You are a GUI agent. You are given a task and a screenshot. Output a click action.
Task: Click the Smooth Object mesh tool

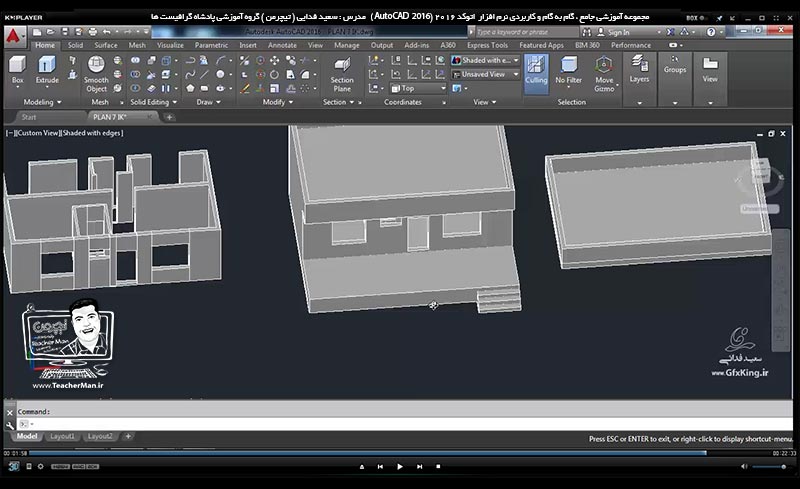[x=96, y=74]
